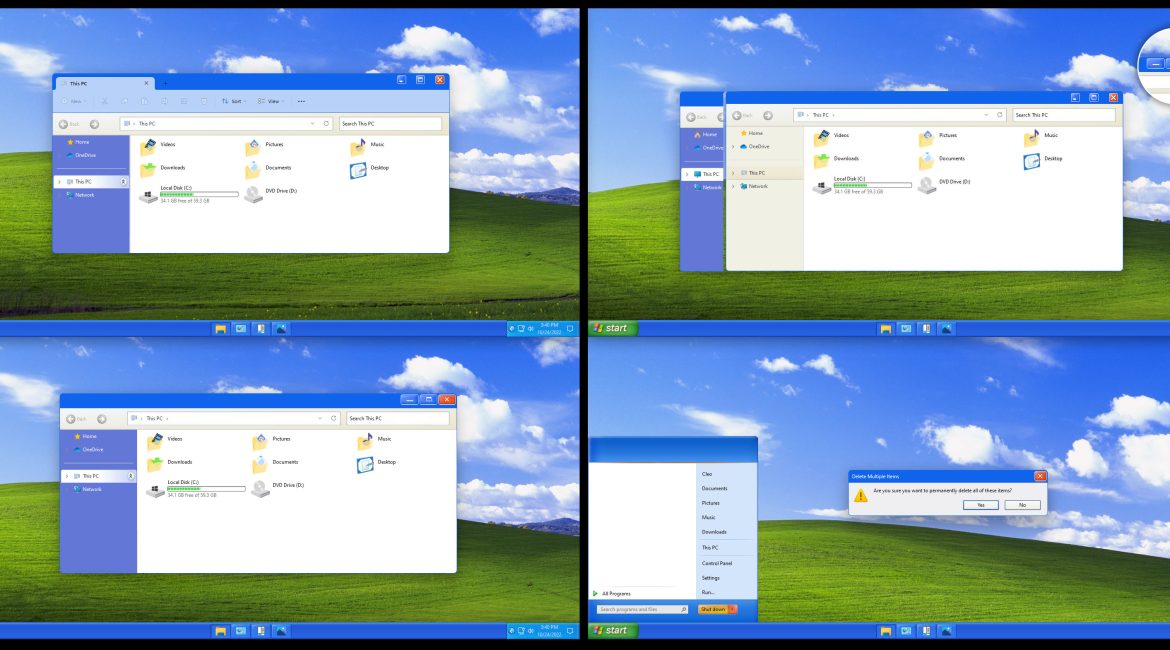Viewport: 1170px width, 650px height.
Task: Focus Search programs and files box in Start menu
Action: pos(642,610)
